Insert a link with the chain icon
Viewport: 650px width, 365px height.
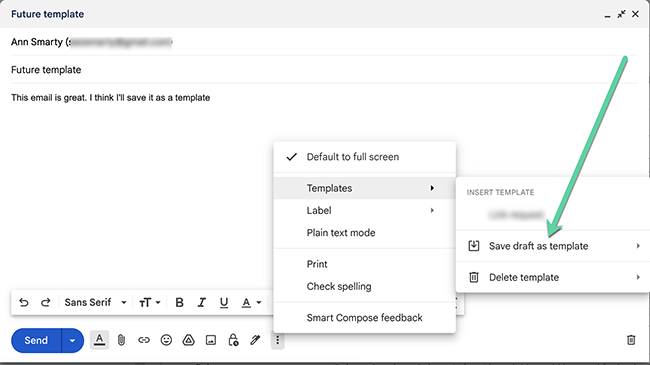144,341
